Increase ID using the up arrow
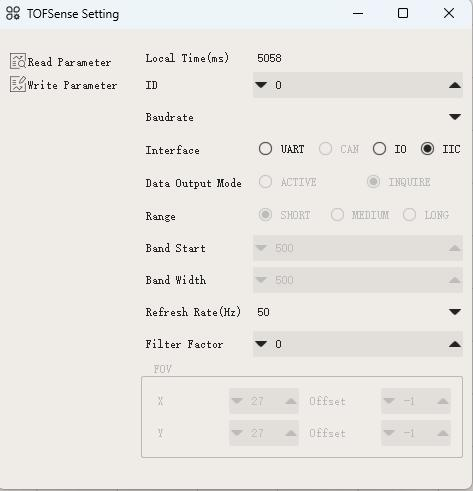Image resolution: width=473 pixels, height=491 pixels. [455, 85]
